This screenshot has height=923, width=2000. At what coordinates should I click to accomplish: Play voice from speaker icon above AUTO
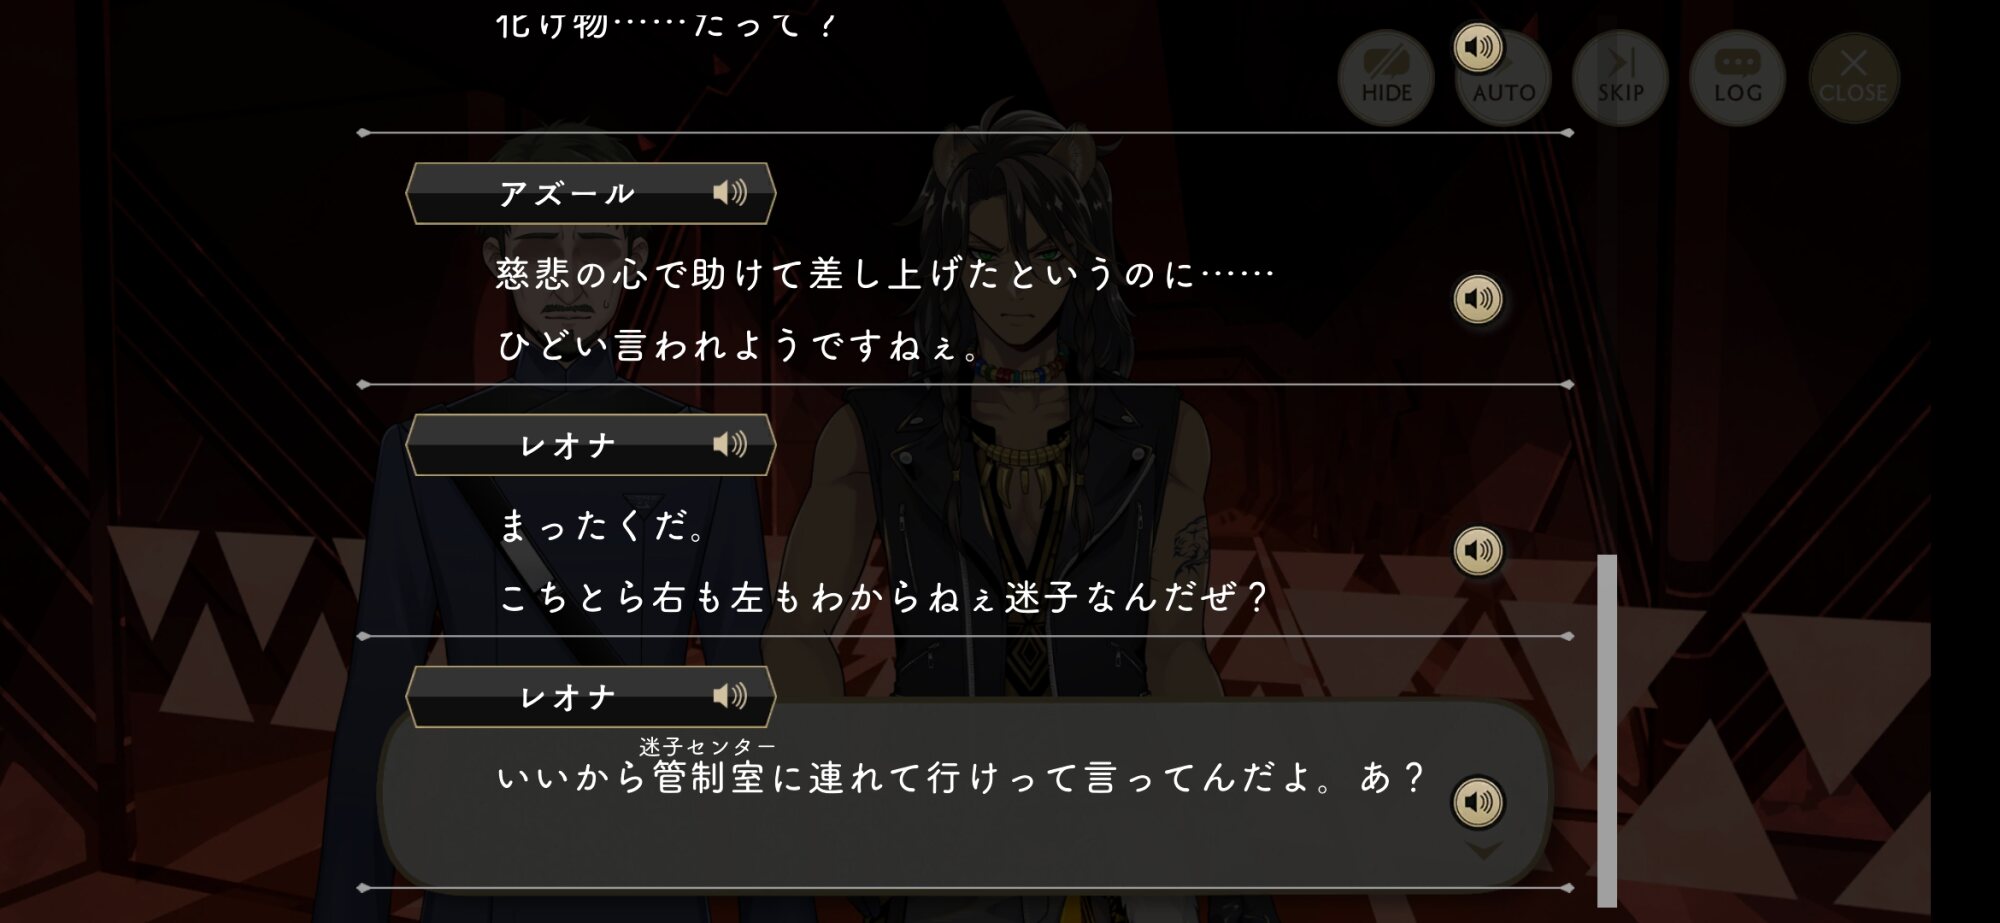(1478, 47)
